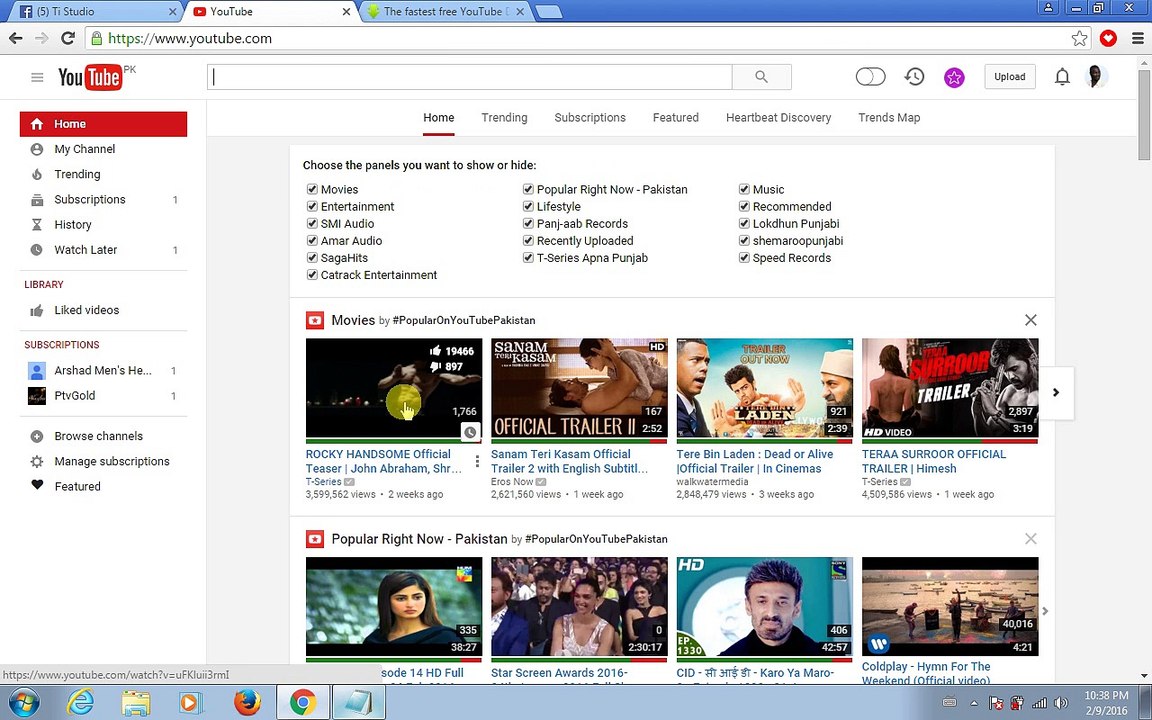This screenshot has width=1152, height=720.
Task: Uncheck the SMI Audio checkbox
Action: 312,223
